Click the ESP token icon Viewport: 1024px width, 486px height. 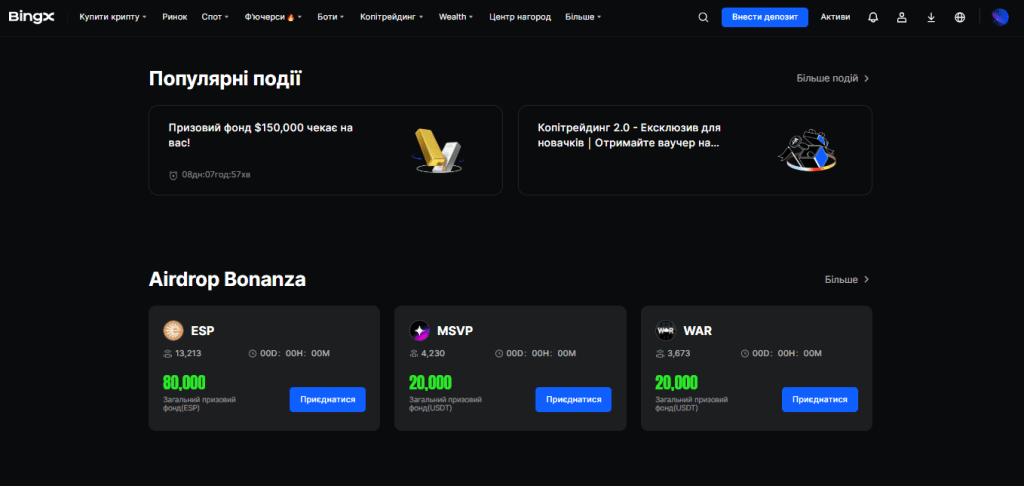click(x=173, y=331)
